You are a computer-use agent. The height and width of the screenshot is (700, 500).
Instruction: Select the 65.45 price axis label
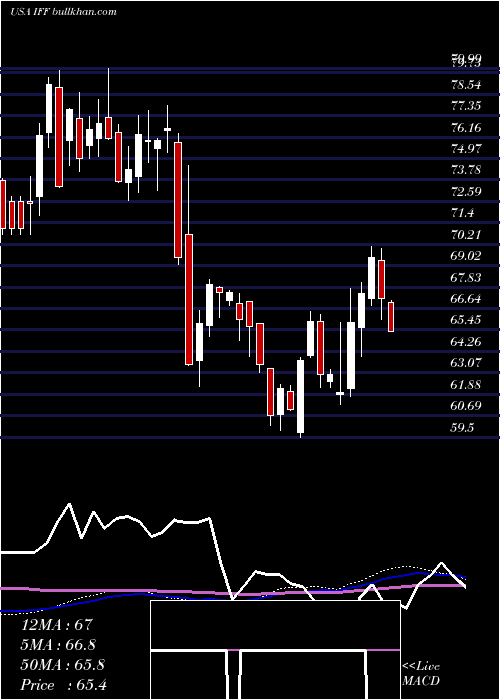467,320
